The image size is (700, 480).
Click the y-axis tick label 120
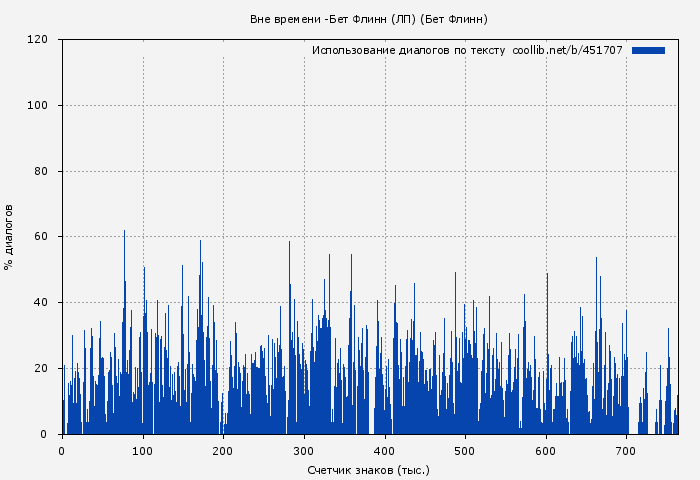[38, 40]
